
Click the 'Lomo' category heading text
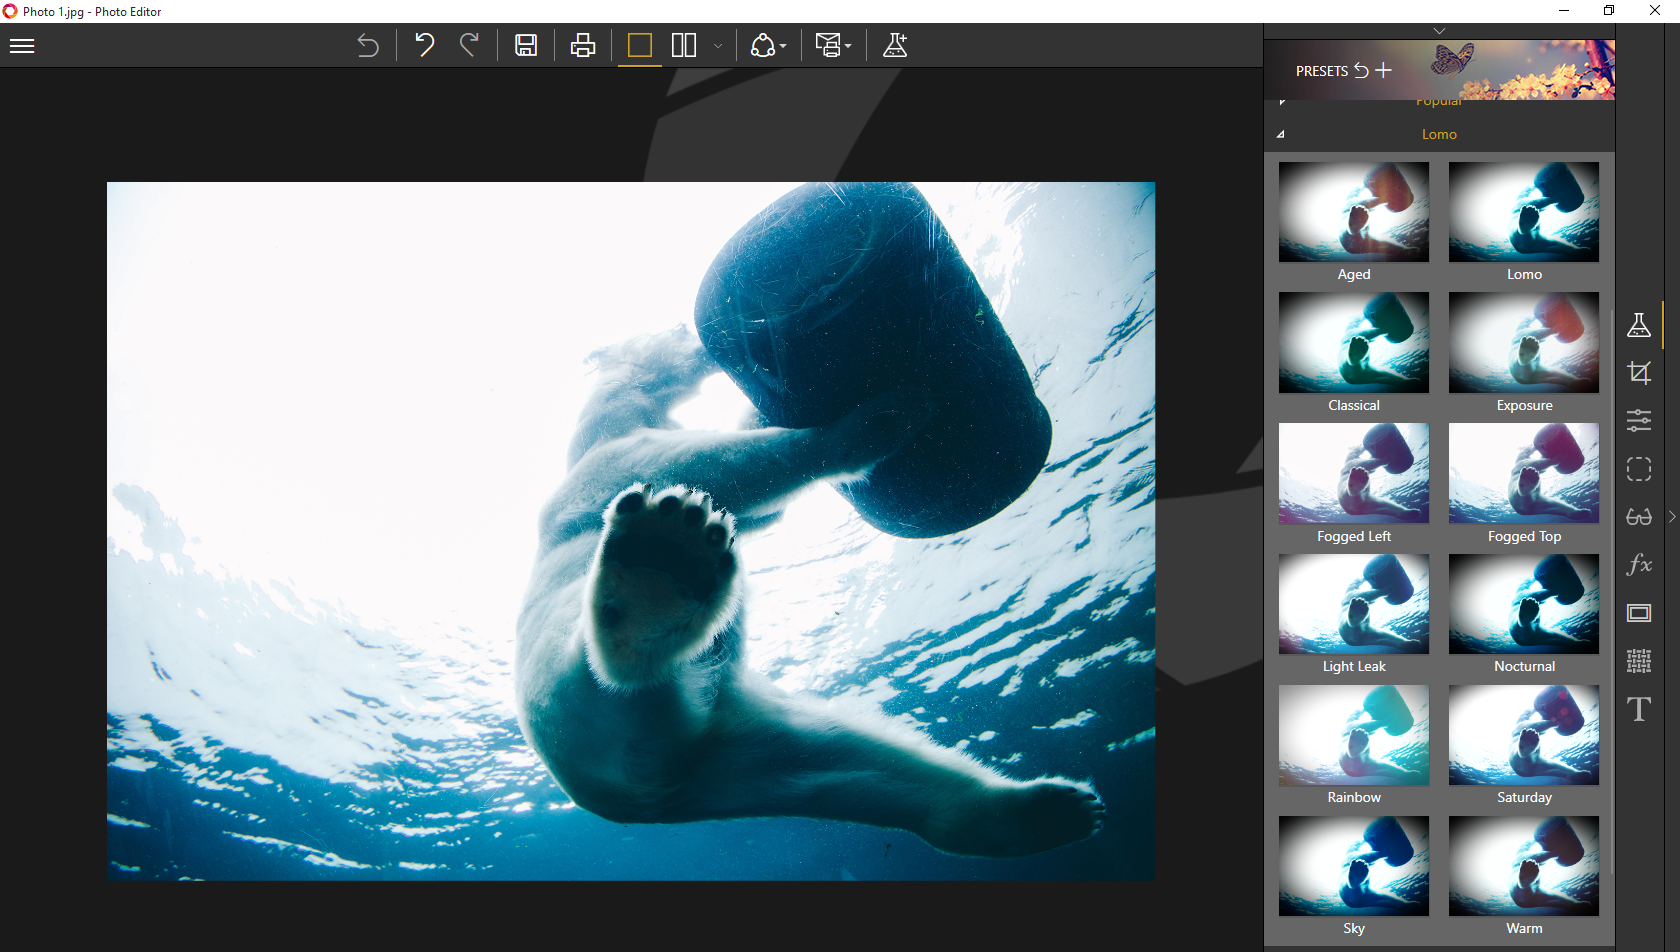[1439, 134]
